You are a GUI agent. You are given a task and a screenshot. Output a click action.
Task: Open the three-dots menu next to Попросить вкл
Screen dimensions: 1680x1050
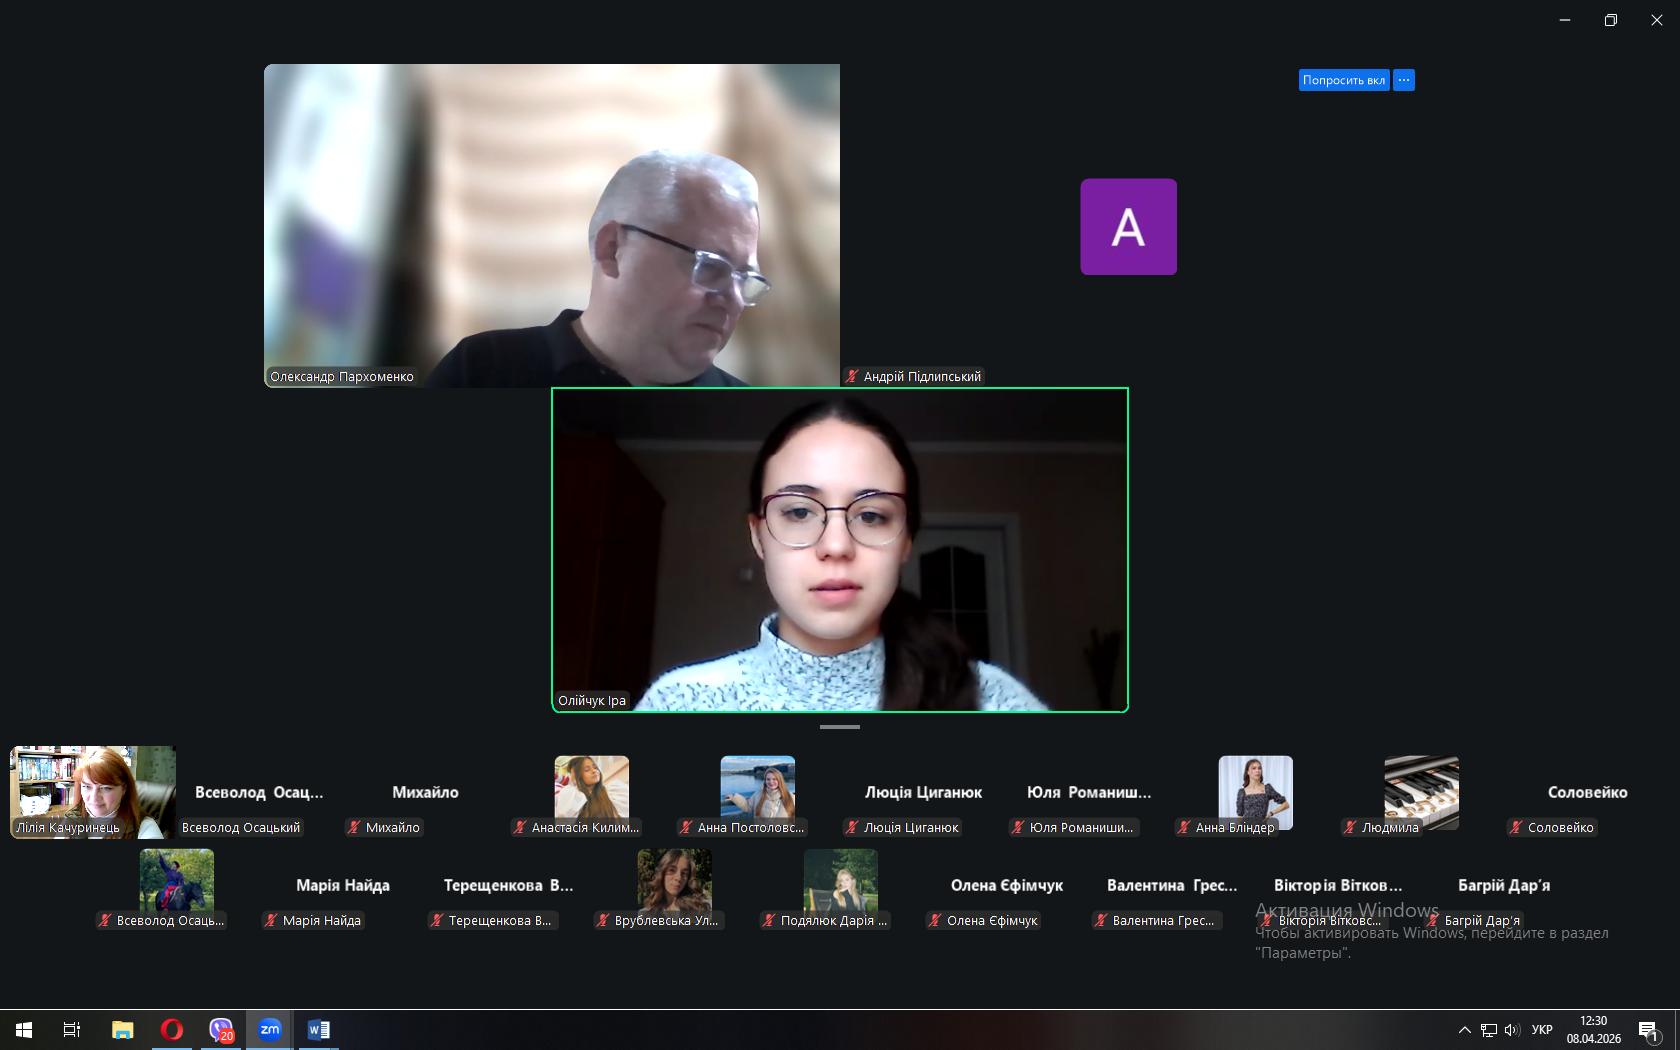click(x=1404, y=80)
